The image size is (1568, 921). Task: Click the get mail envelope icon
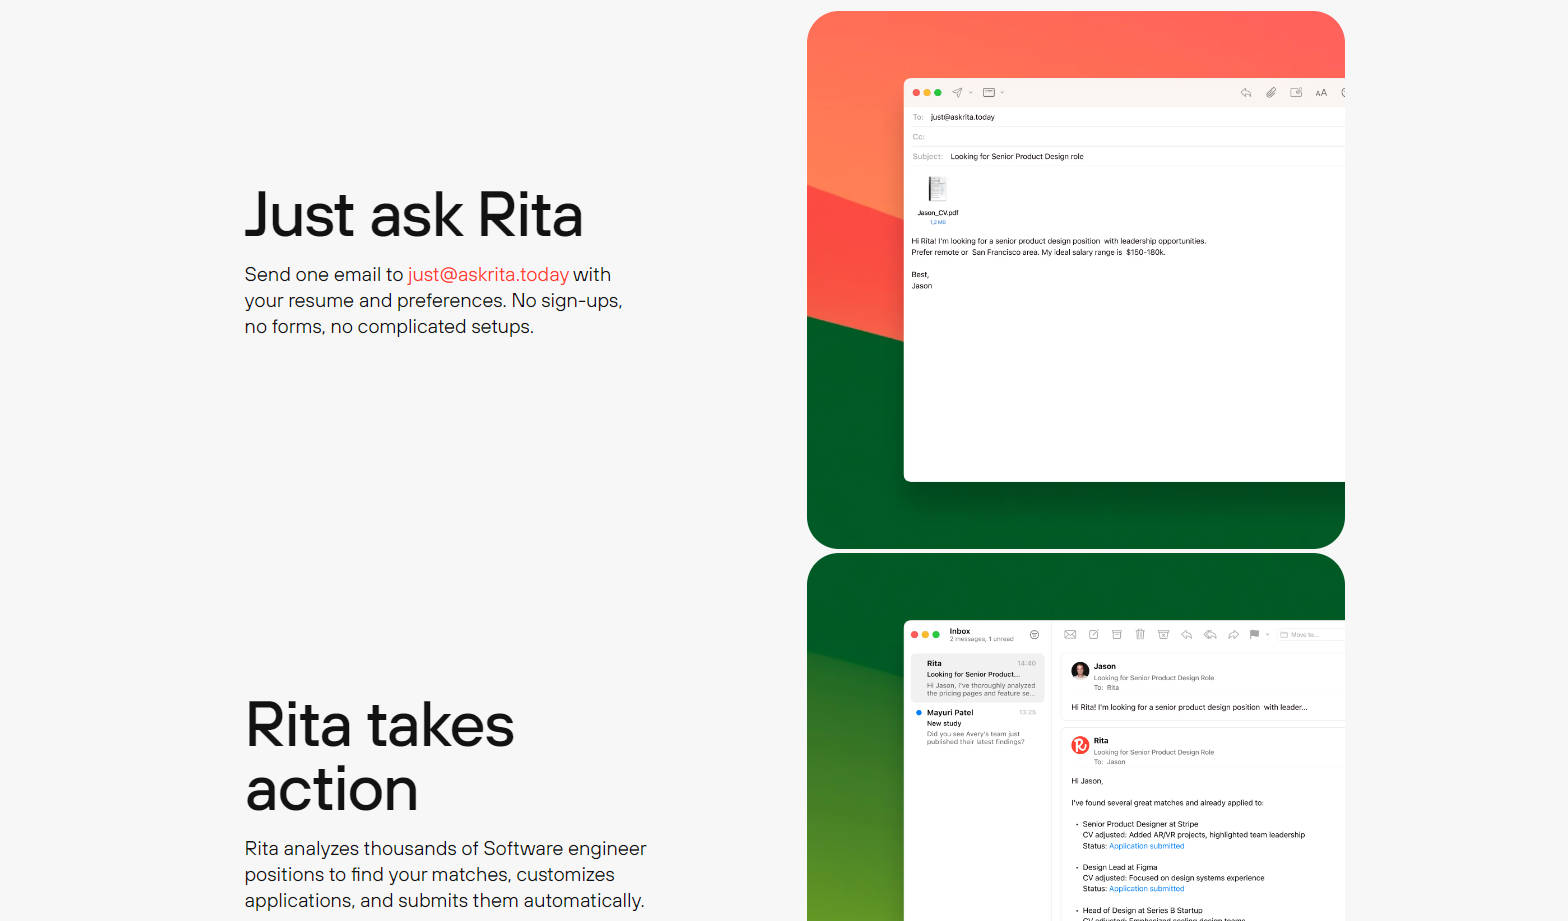(1070, 635)
